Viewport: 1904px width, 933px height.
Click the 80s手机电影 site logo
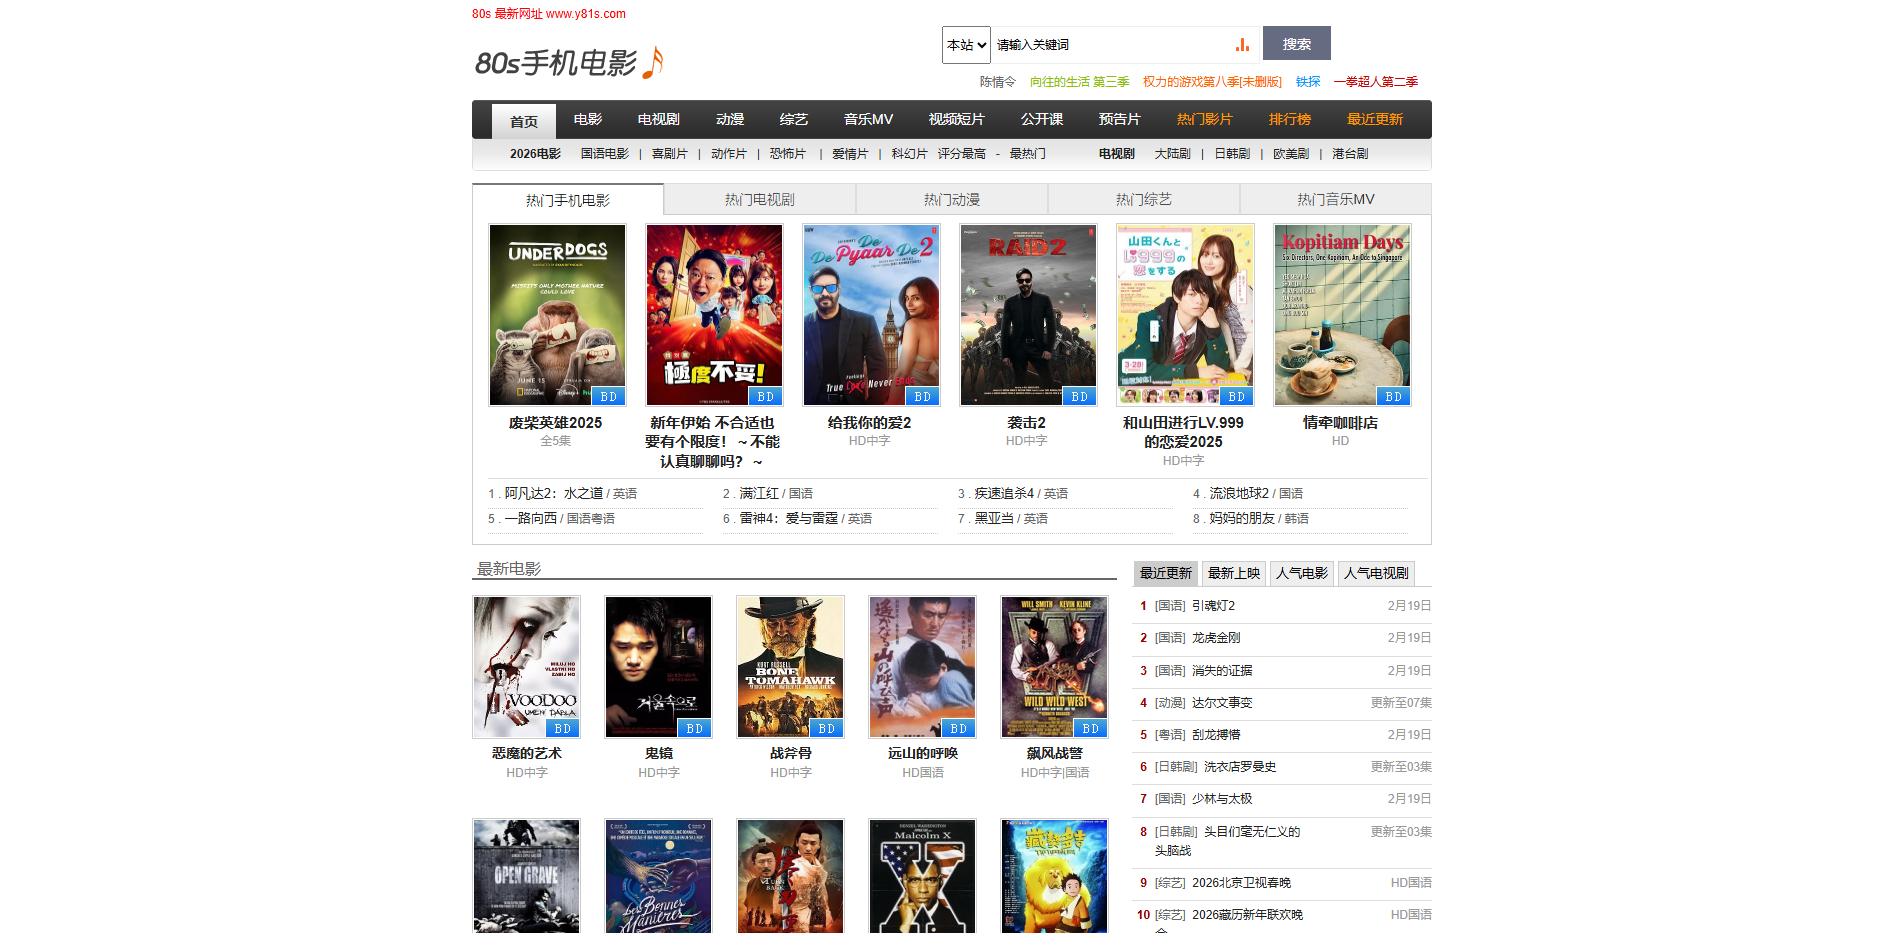click(x=568, y=63)
